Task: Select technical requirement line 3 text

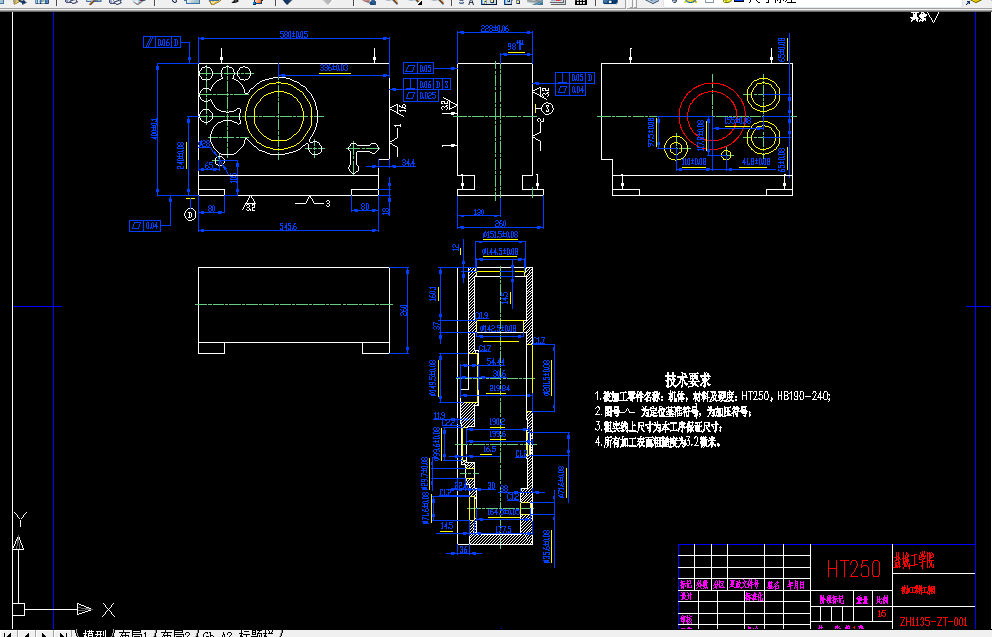Action: (x=658, y=427)
